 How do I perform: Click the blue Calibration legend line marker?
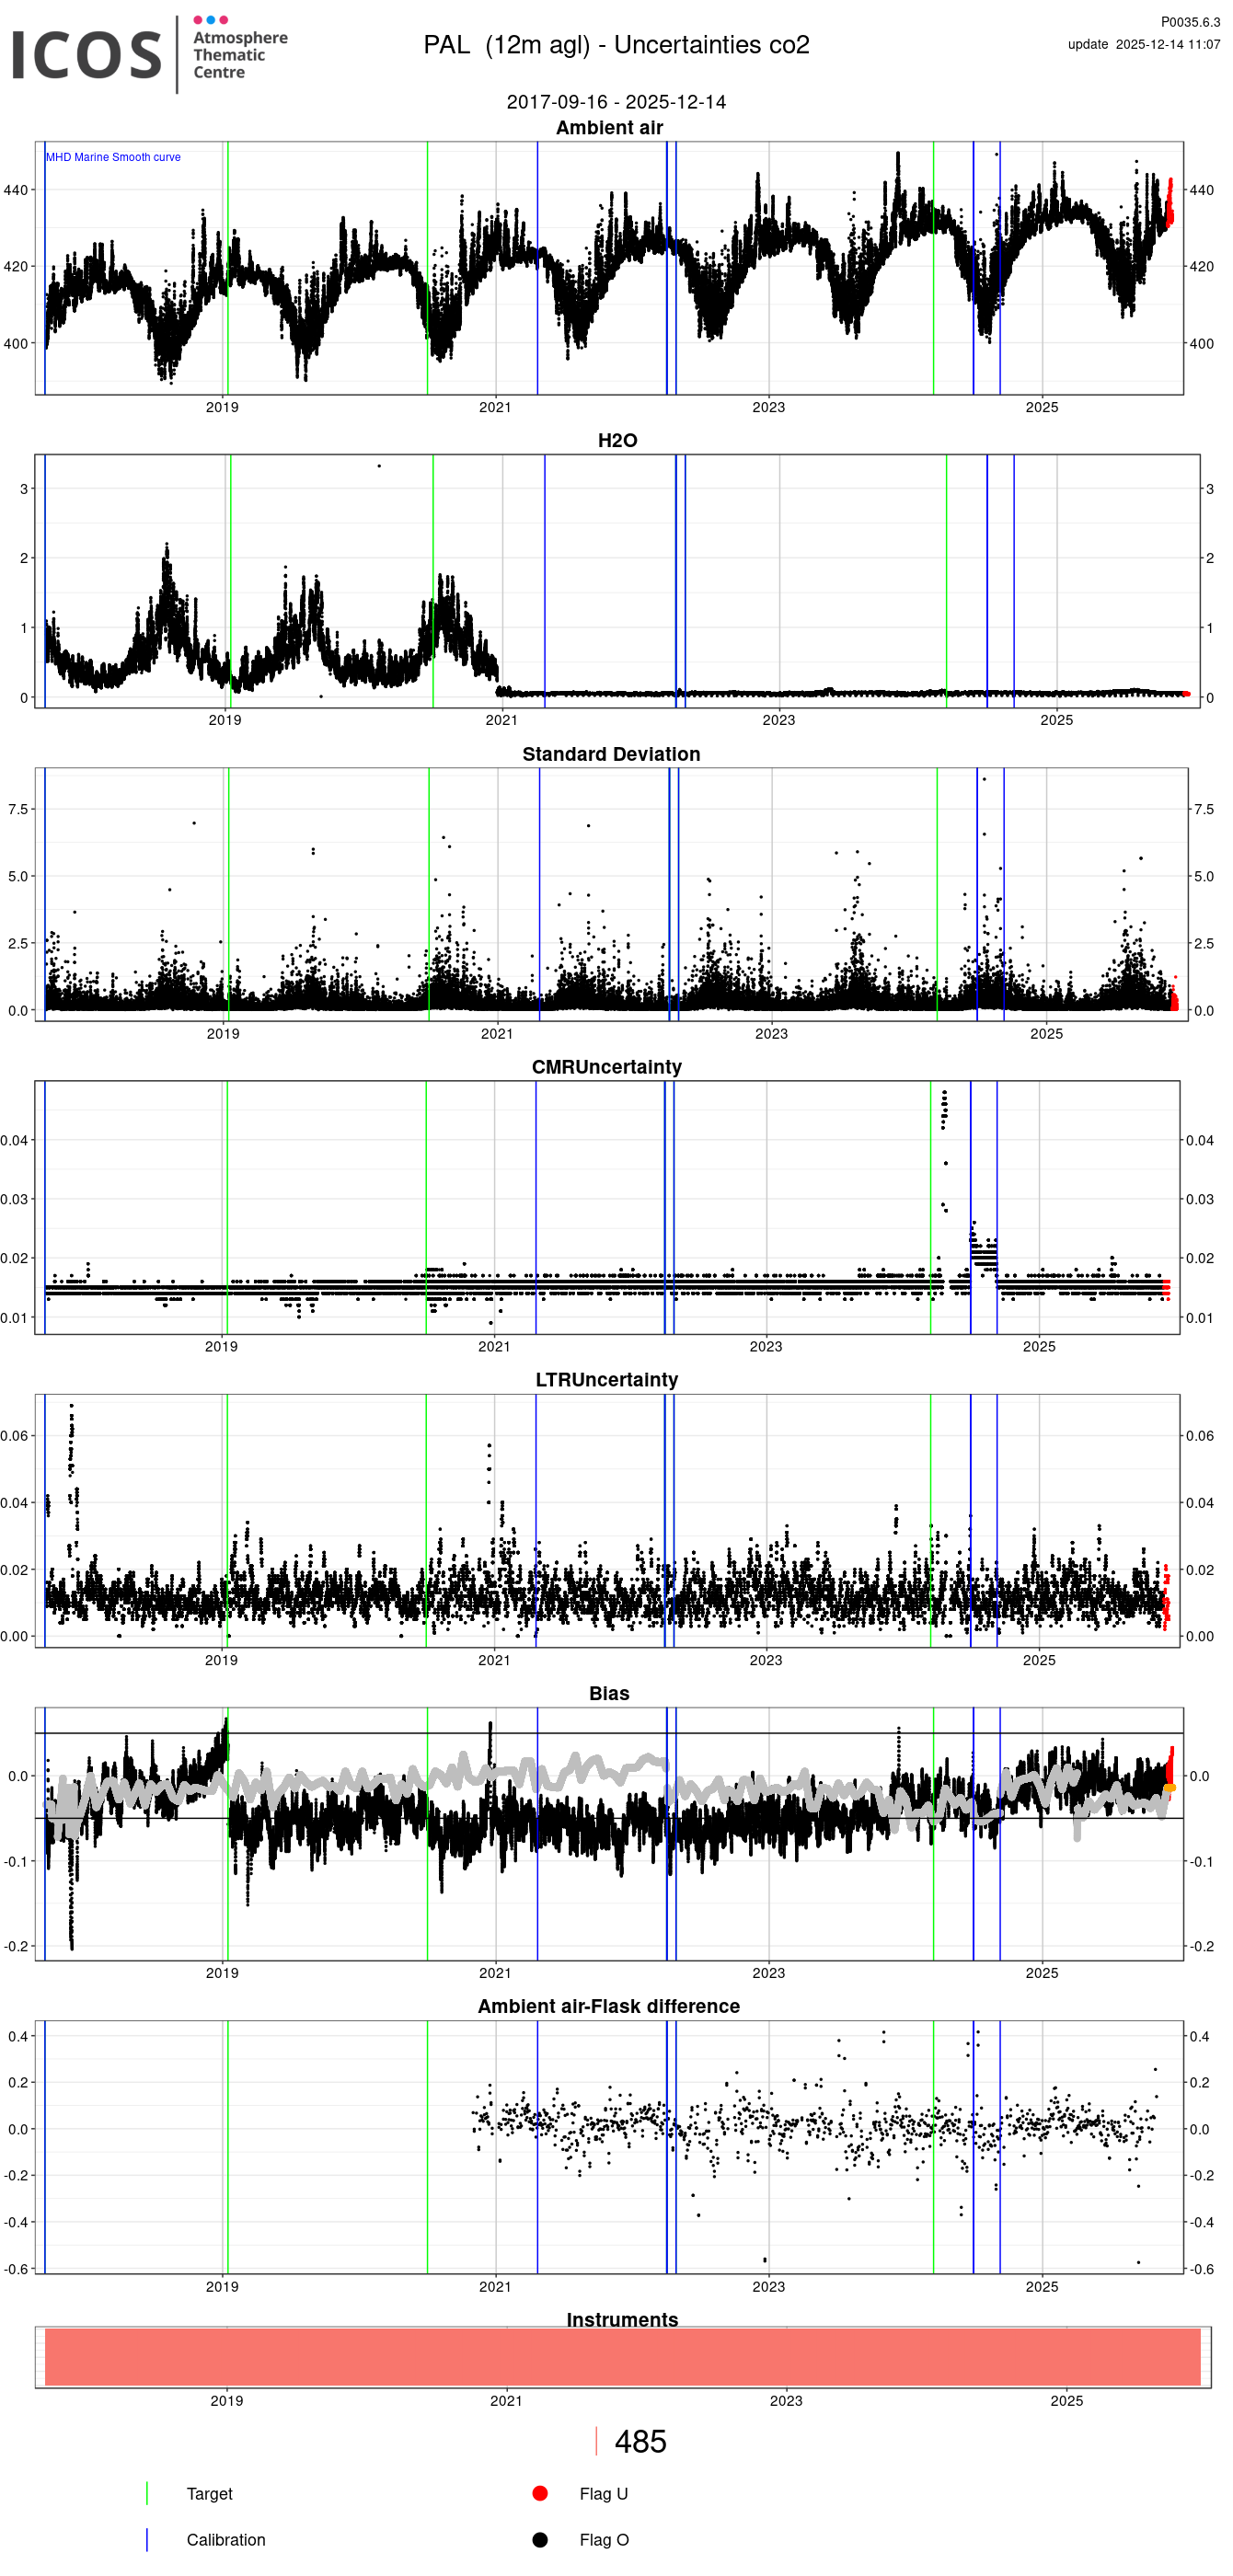point(147,2539)
